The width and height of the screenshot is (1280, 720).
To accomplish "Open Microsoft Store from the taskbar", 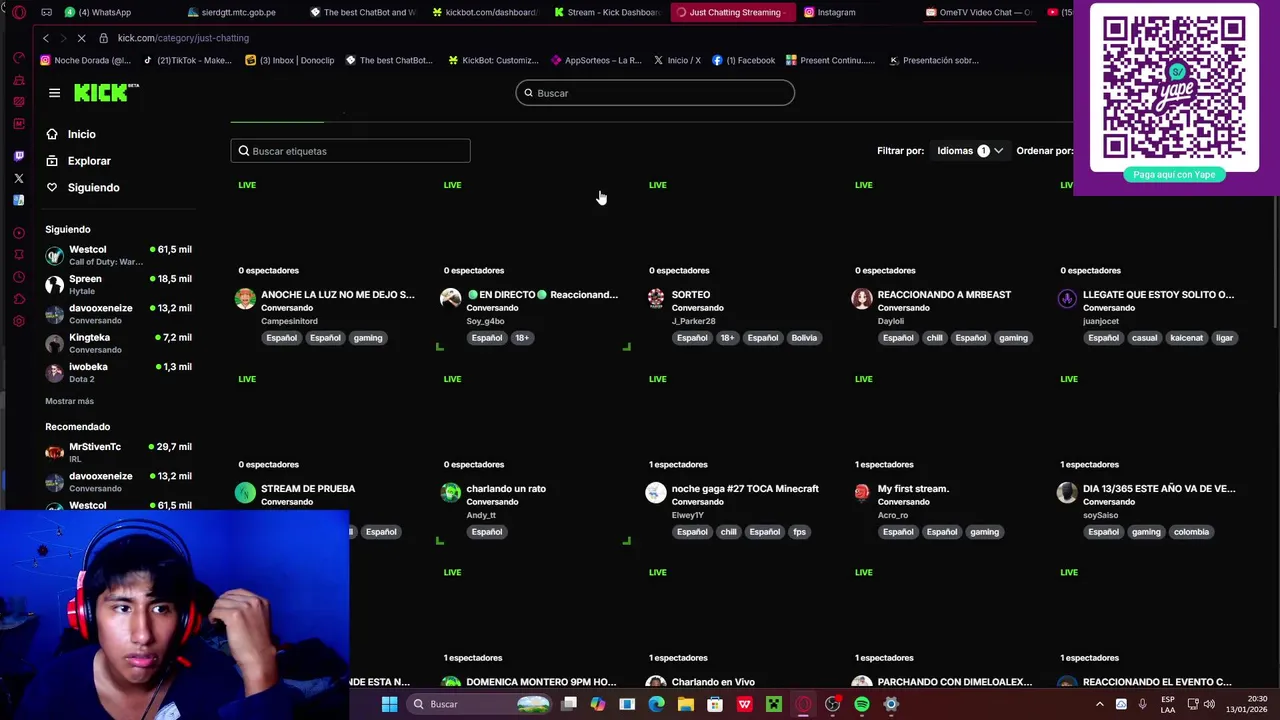I will (x=715, y=704).
